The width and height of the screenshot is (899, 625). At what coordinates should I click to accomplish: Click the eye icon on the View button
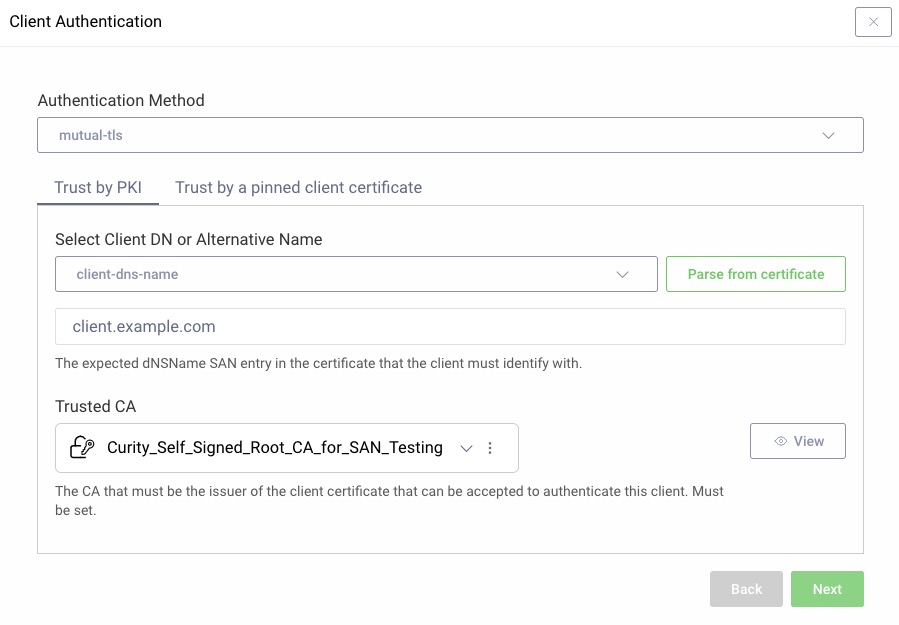tap(782, 440)
